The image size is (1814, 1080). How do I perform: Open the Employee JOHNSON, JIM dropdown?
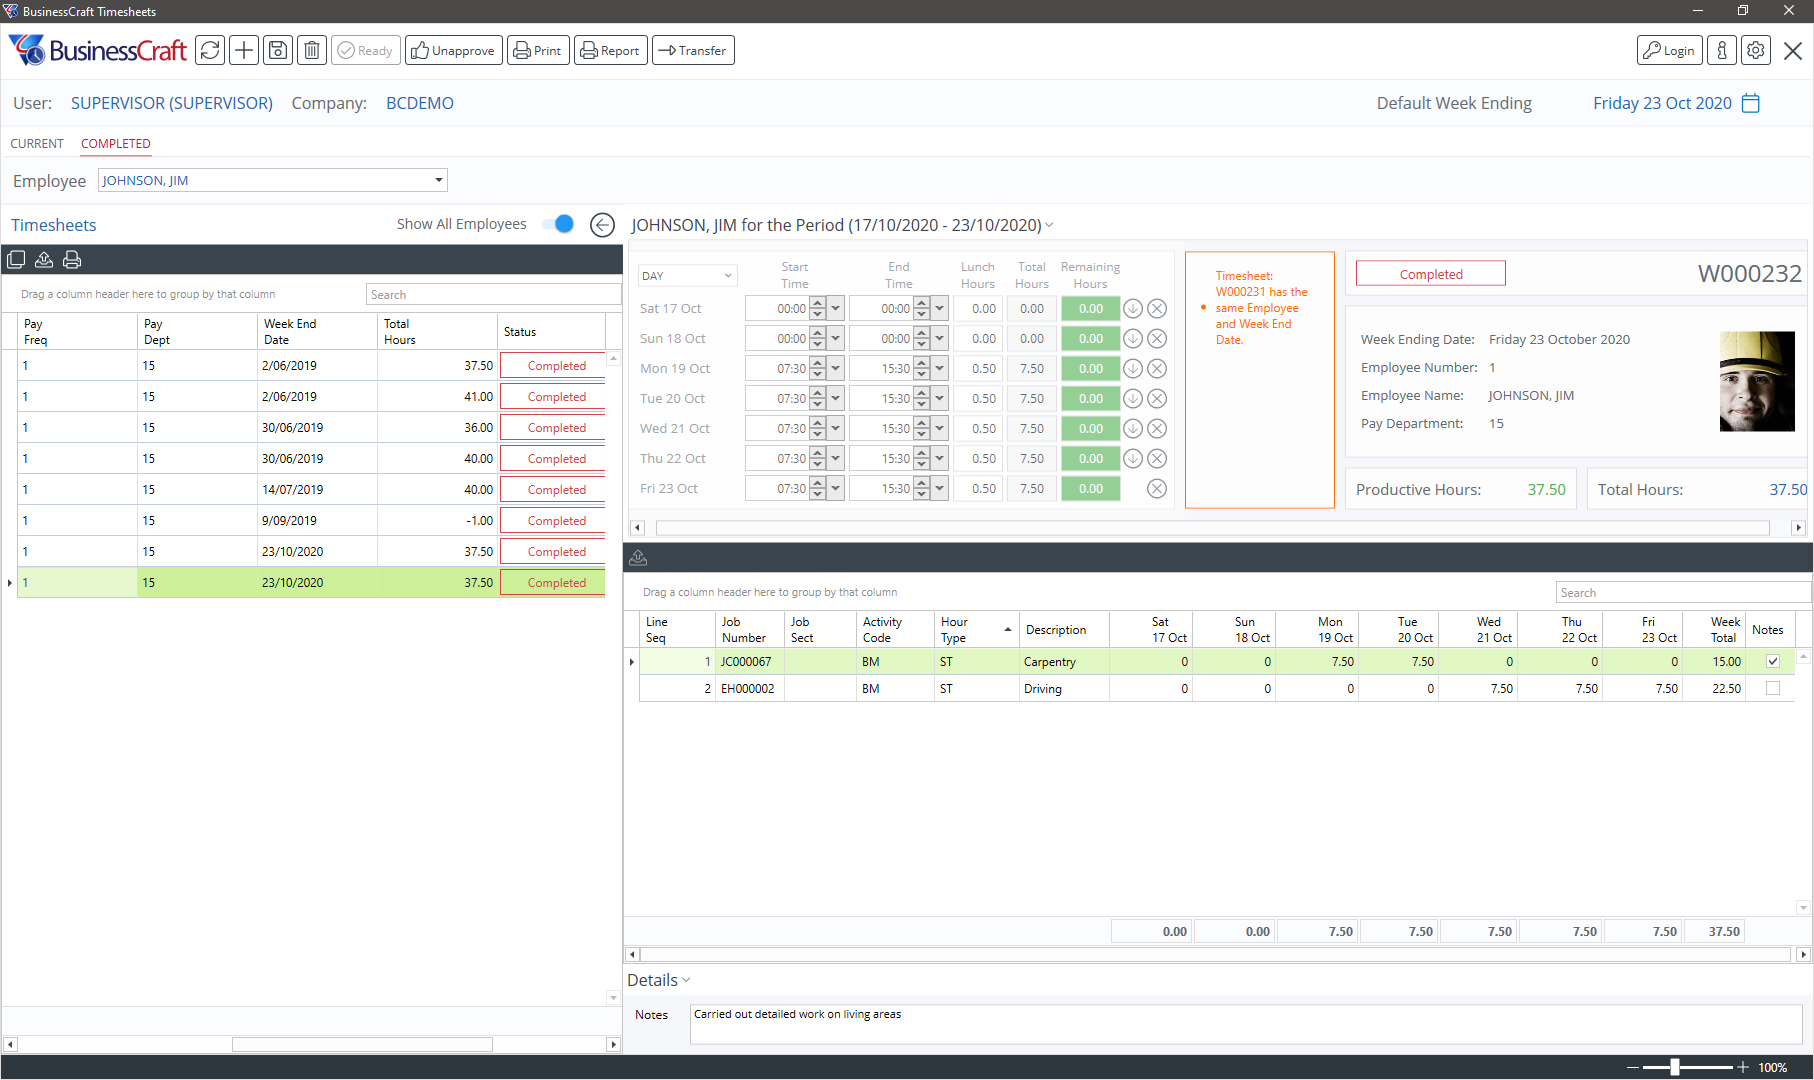pyautogui.click(x=438, y=180)
